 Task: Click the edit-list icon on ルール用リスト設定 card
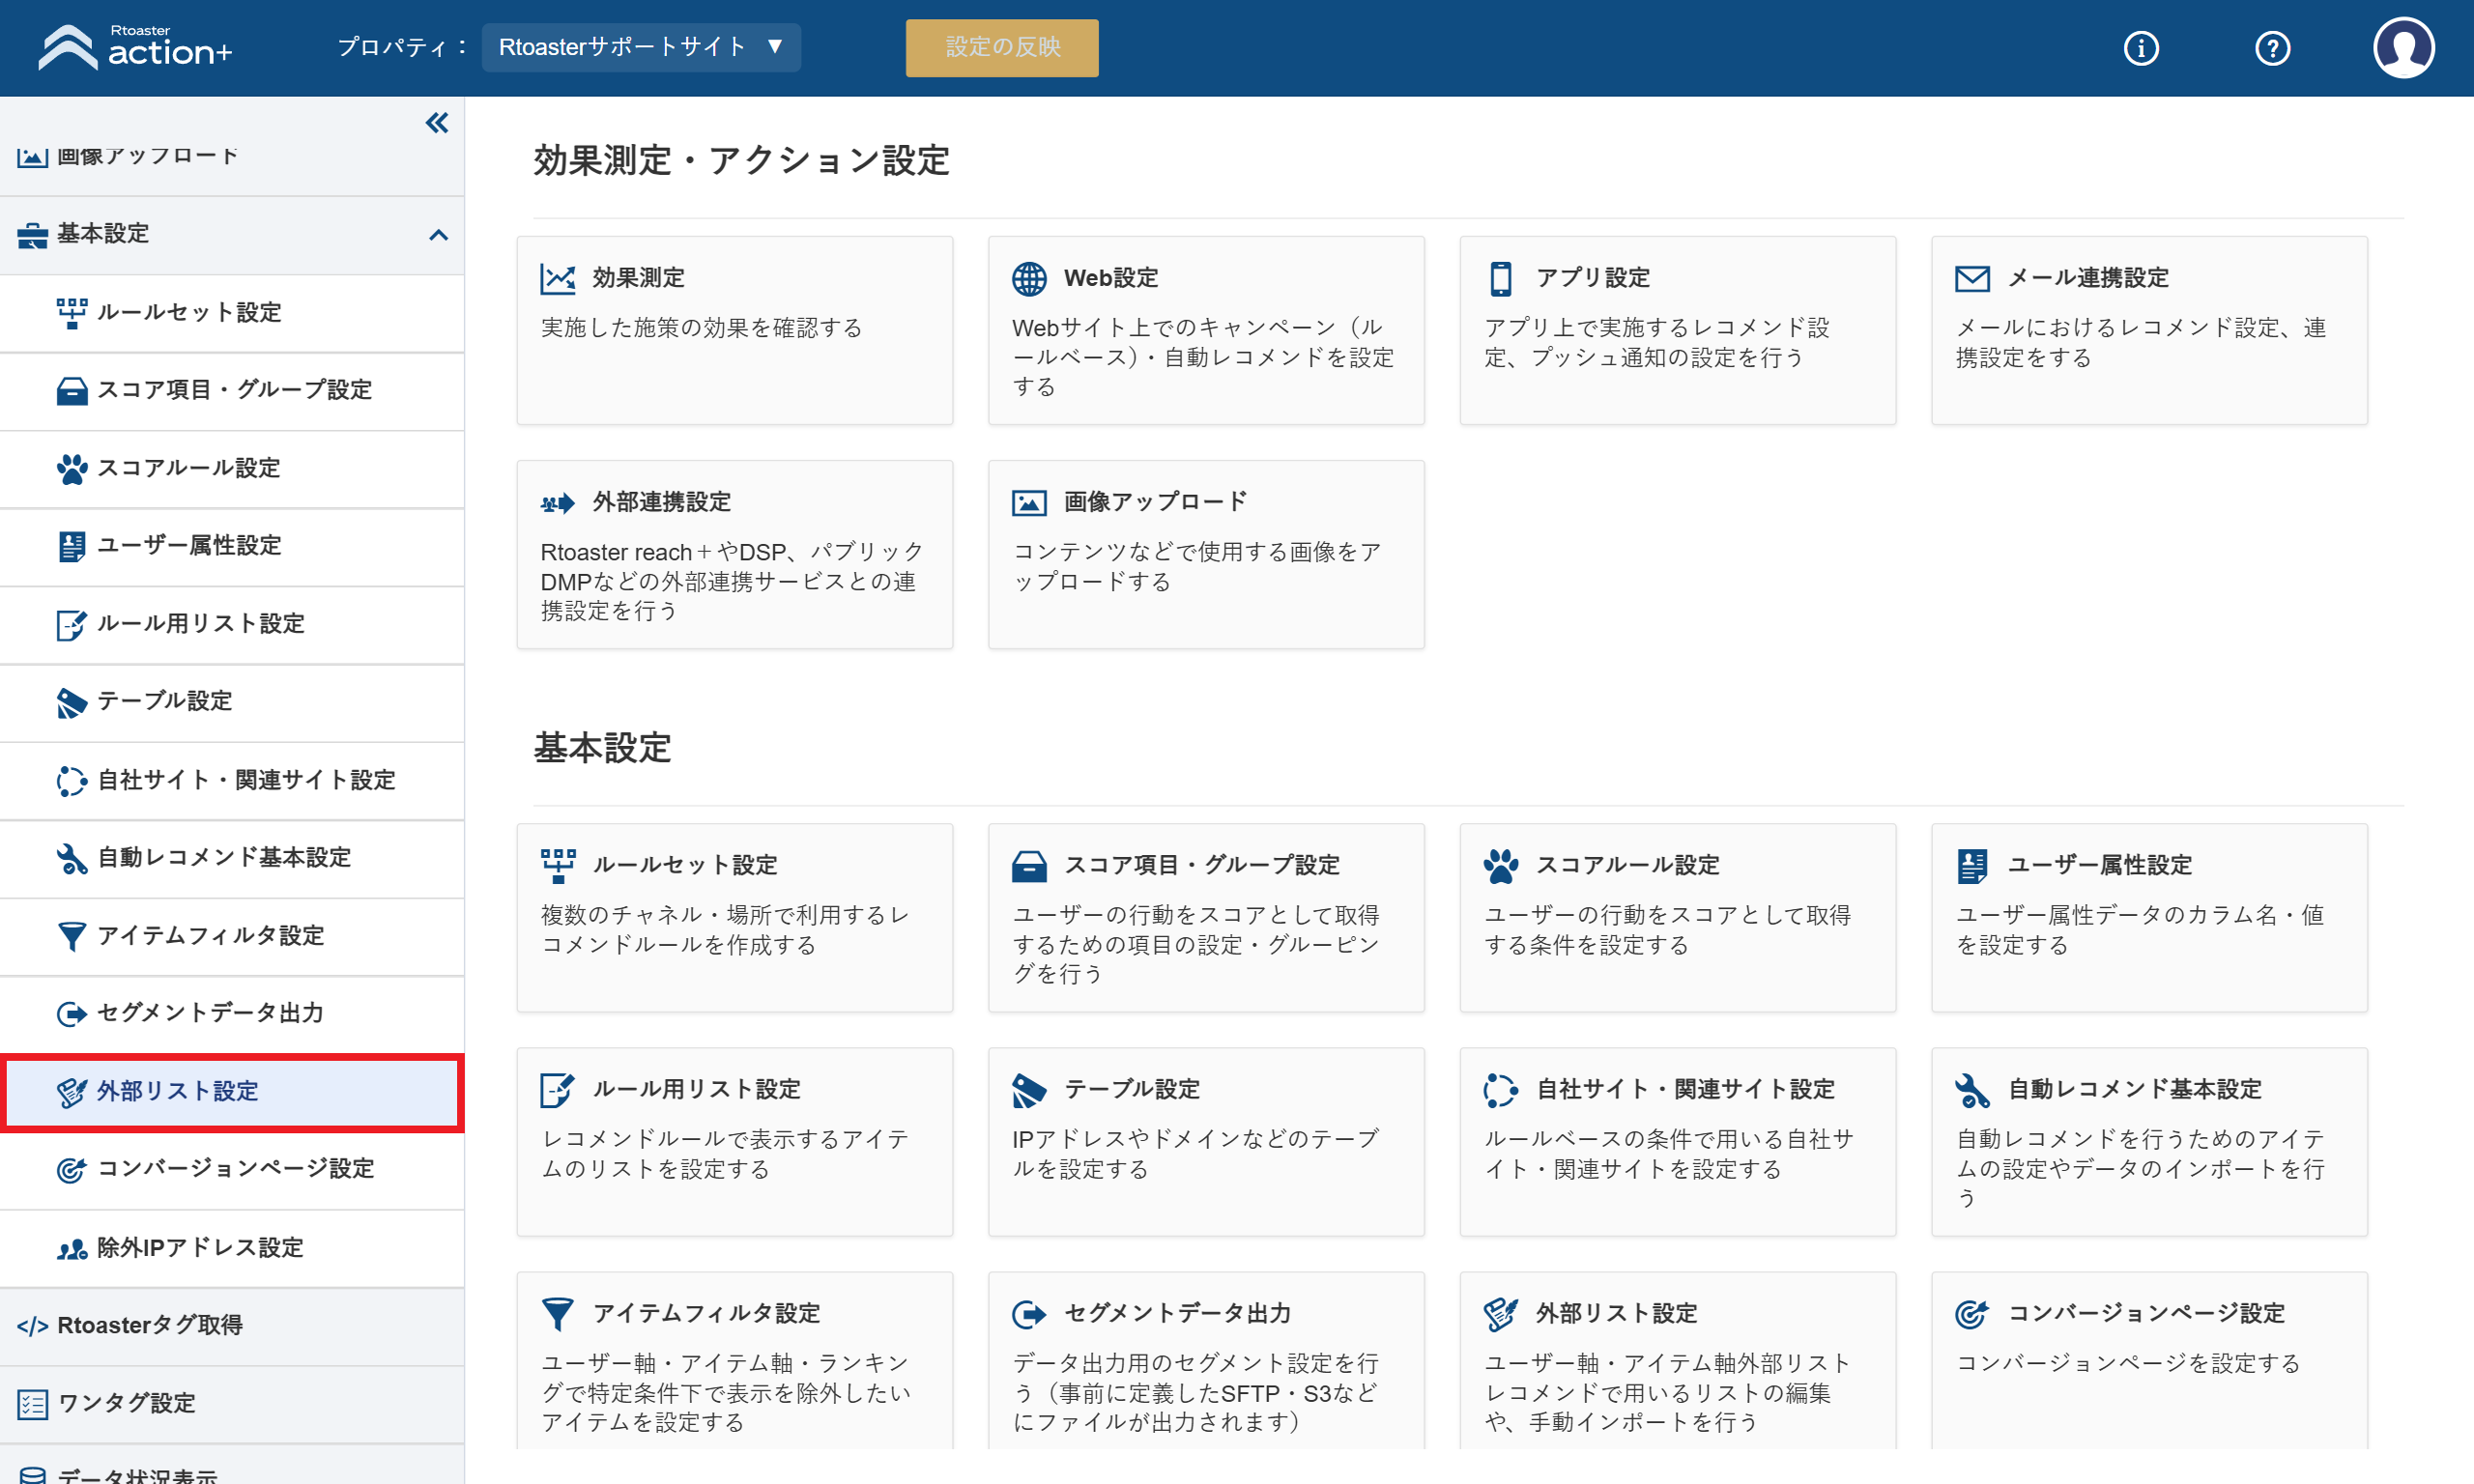[x=557, y=1091]
